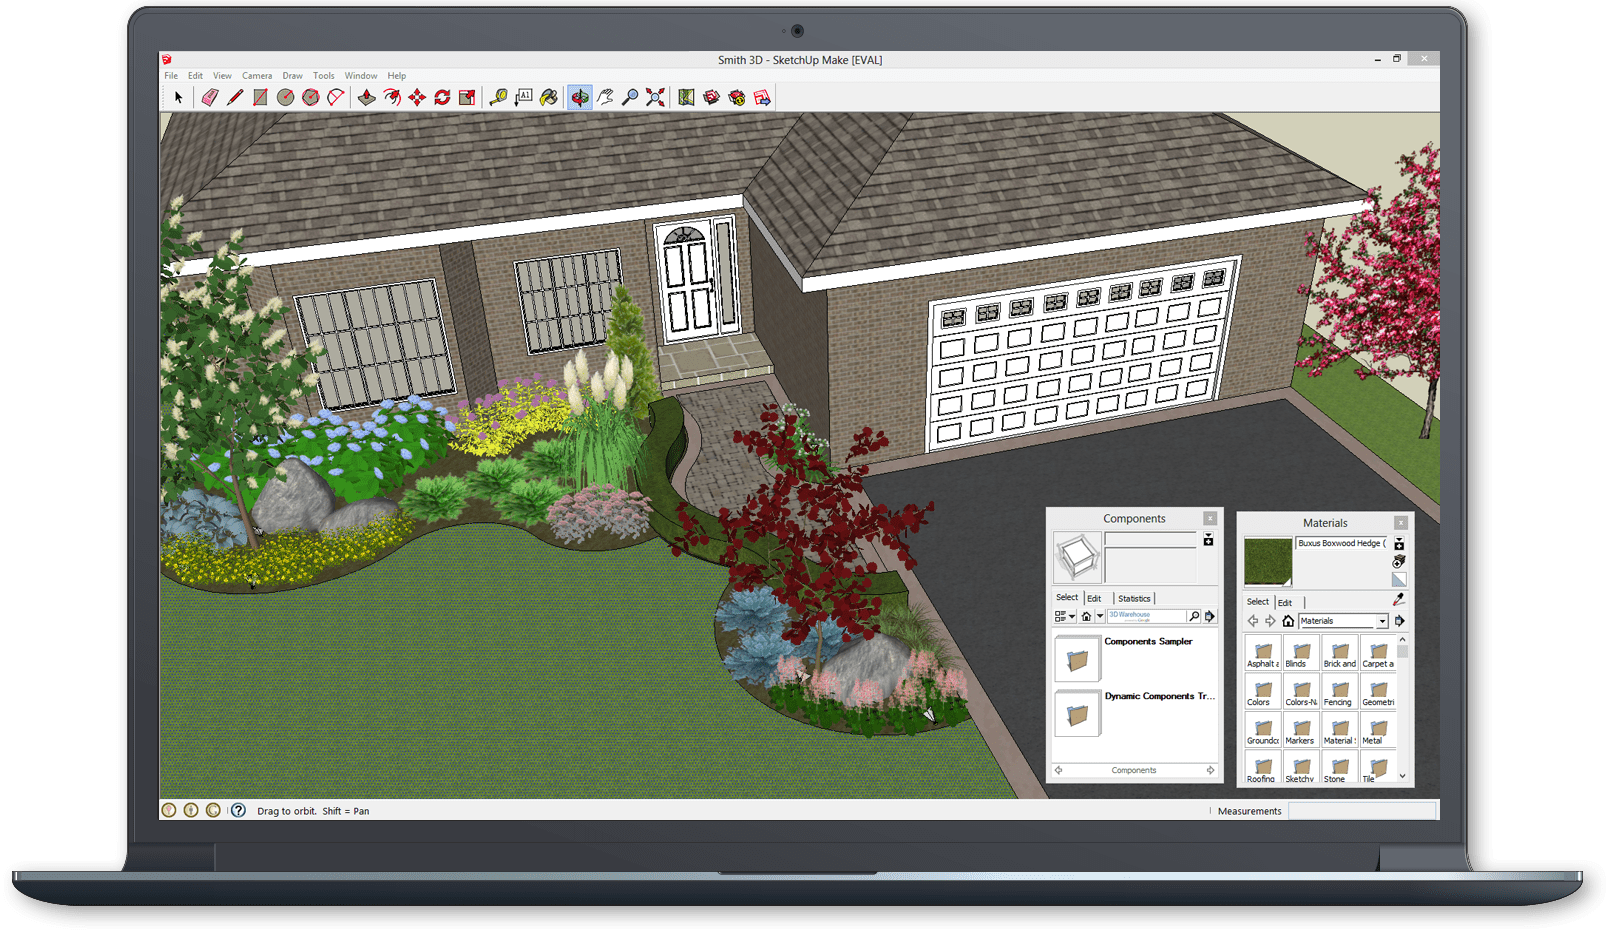Switch to the Orbit tool
The height and width of the screenshot is (932, 1612).
pyautogui.click(x=582, y=97)
